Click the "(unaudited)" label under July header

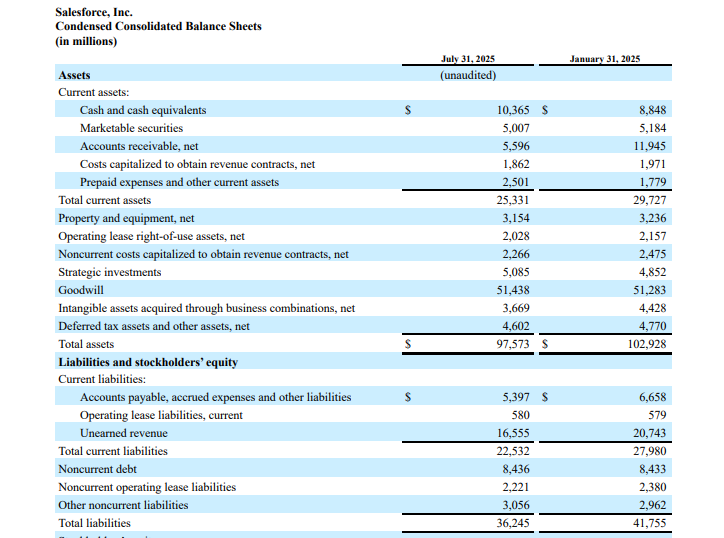coord(467,75)
